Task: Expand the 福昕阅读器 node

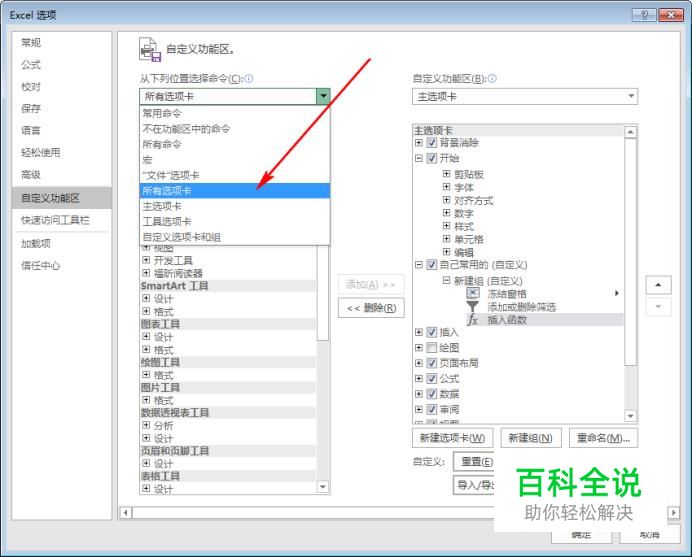Action: coord(146,273)
